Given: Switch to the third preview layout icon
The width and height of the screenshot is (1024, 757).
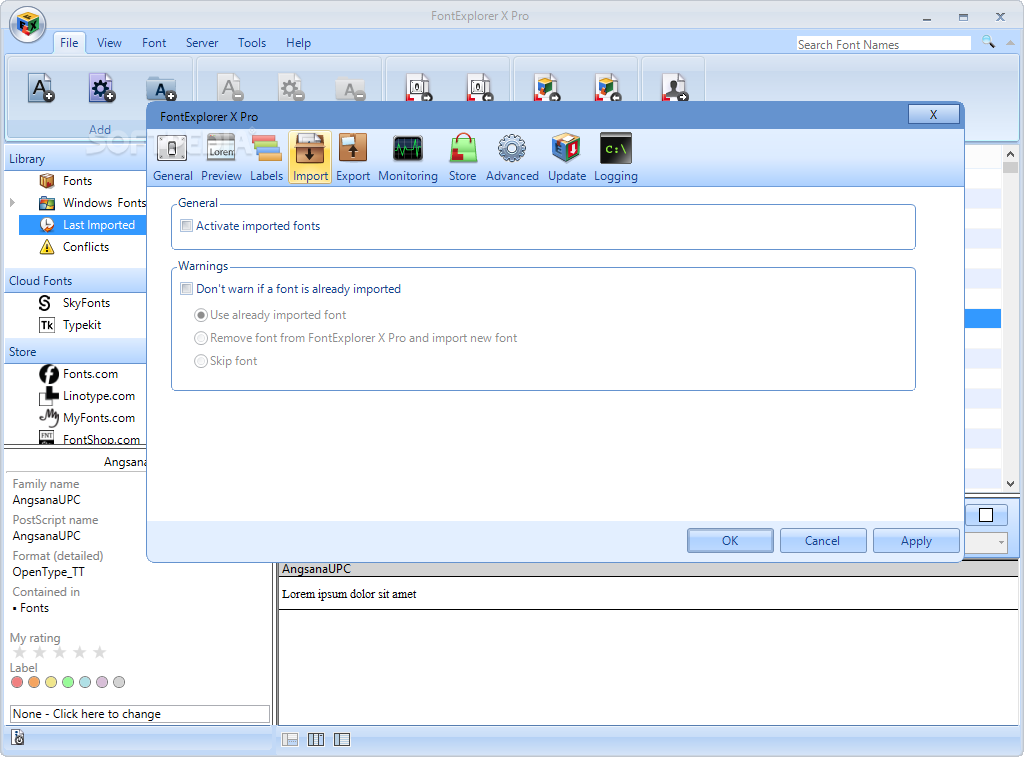Looking at the screenshot, I should pos(342,739).
